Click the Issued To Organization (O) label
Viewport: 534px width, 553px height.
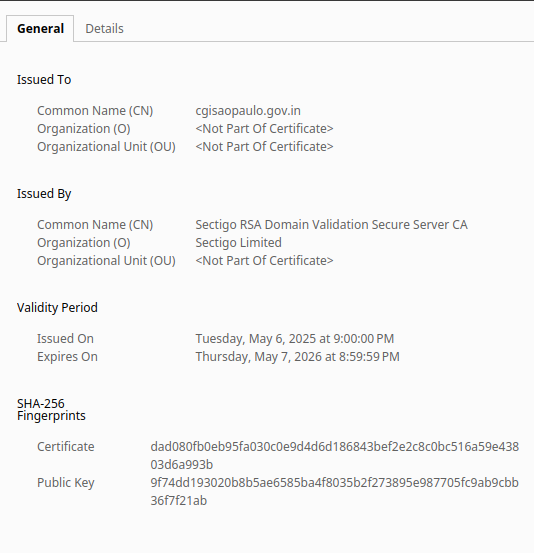(84, 129)
